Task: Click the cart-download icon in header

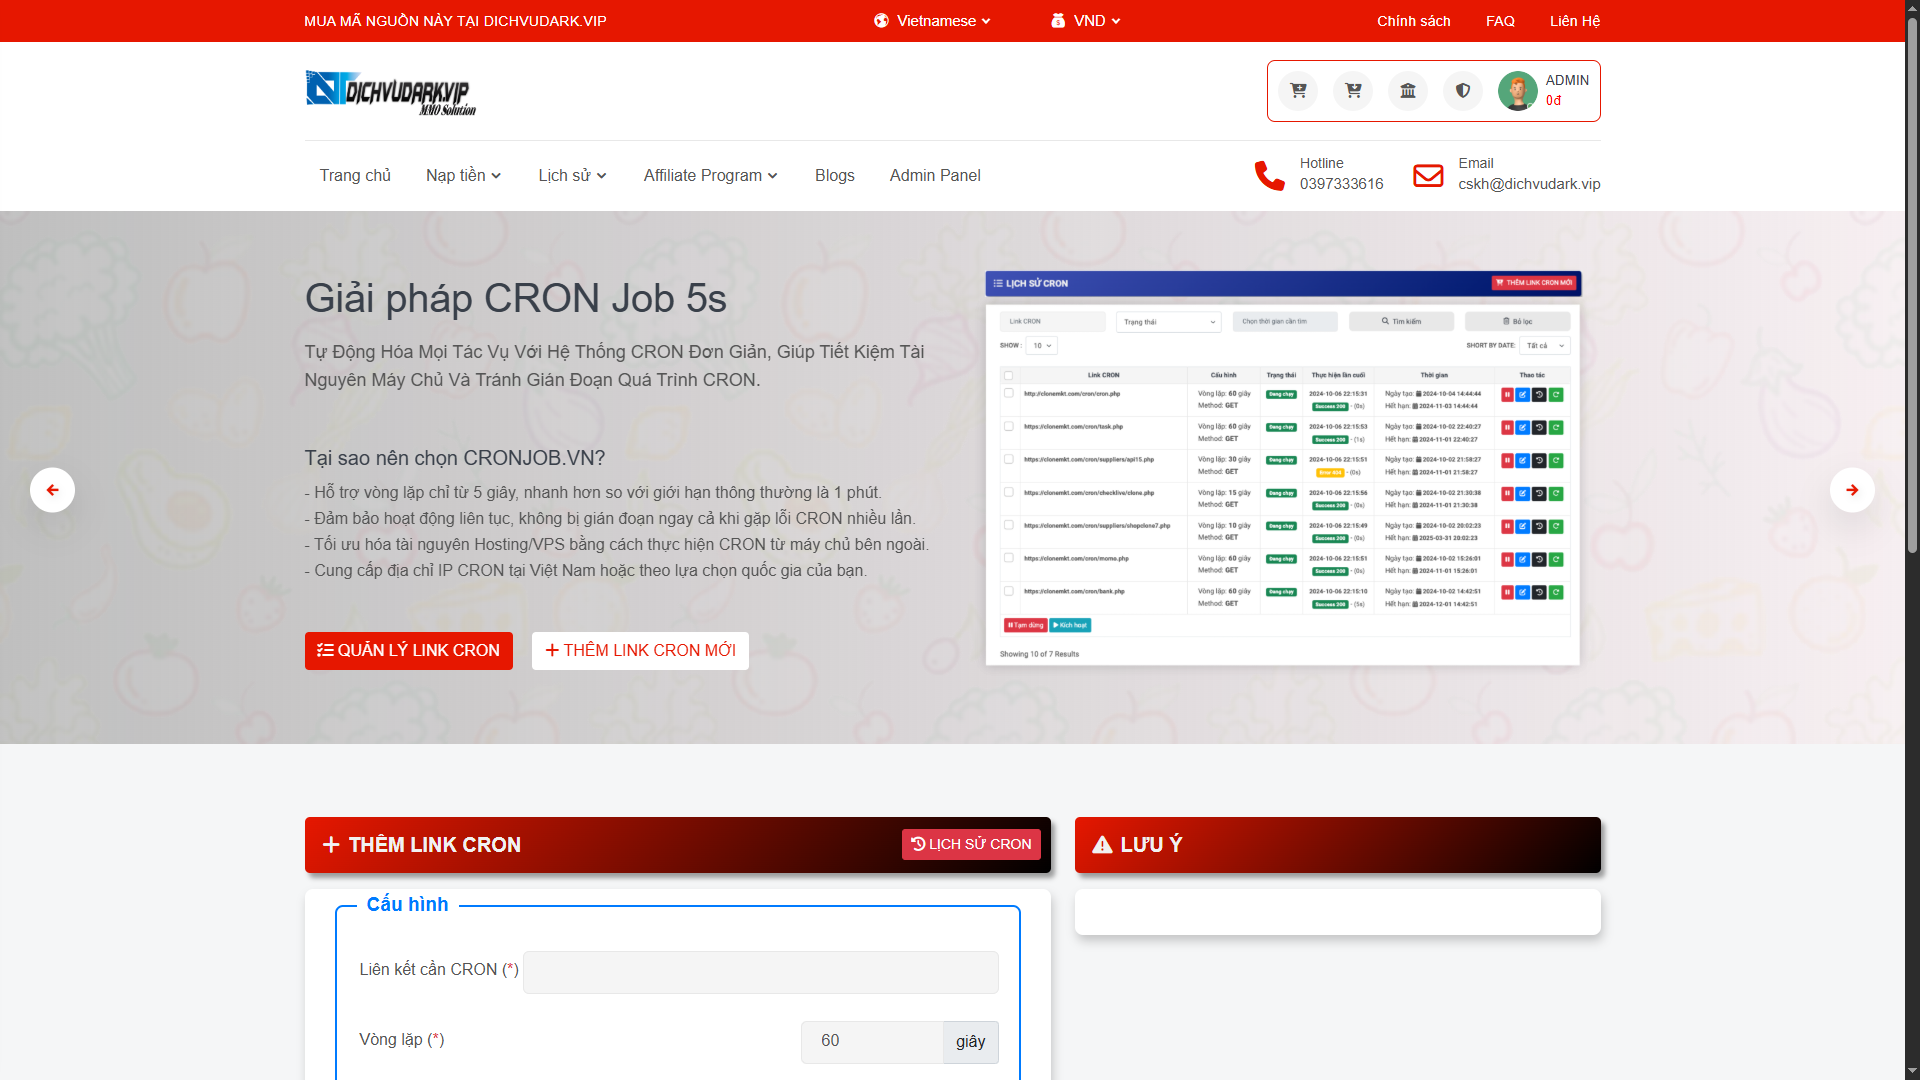Action: 1353,91
